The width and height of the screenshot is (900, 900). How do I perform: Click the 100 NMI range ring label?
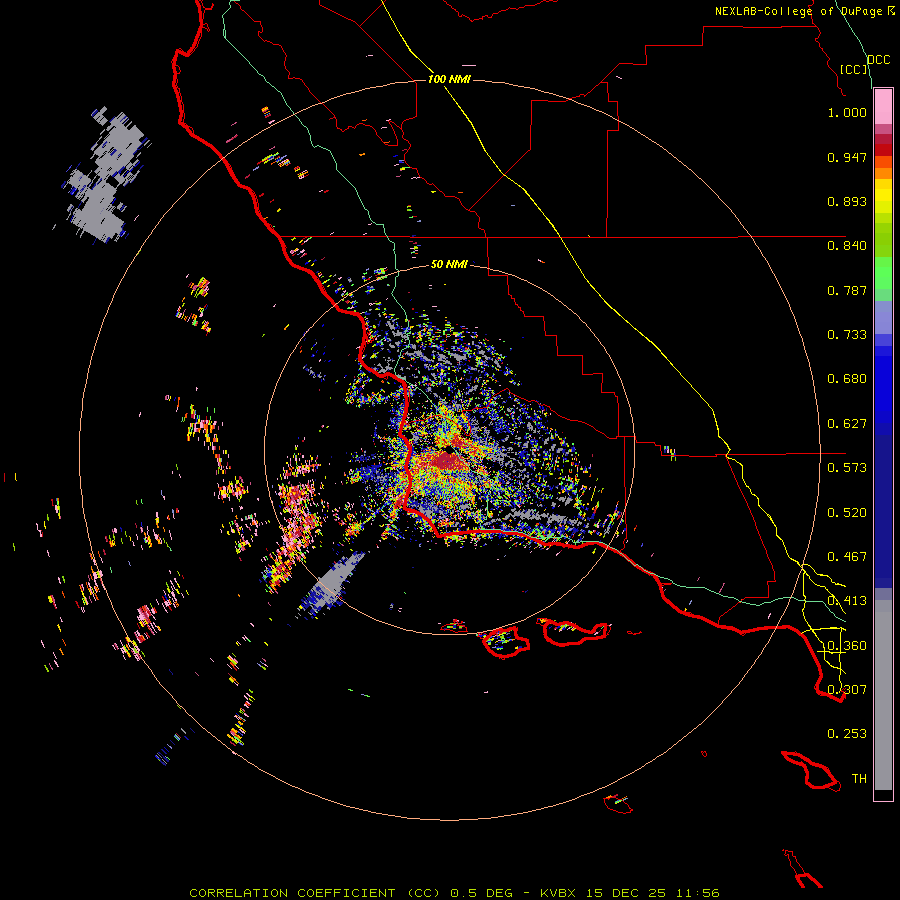[449, 79]
